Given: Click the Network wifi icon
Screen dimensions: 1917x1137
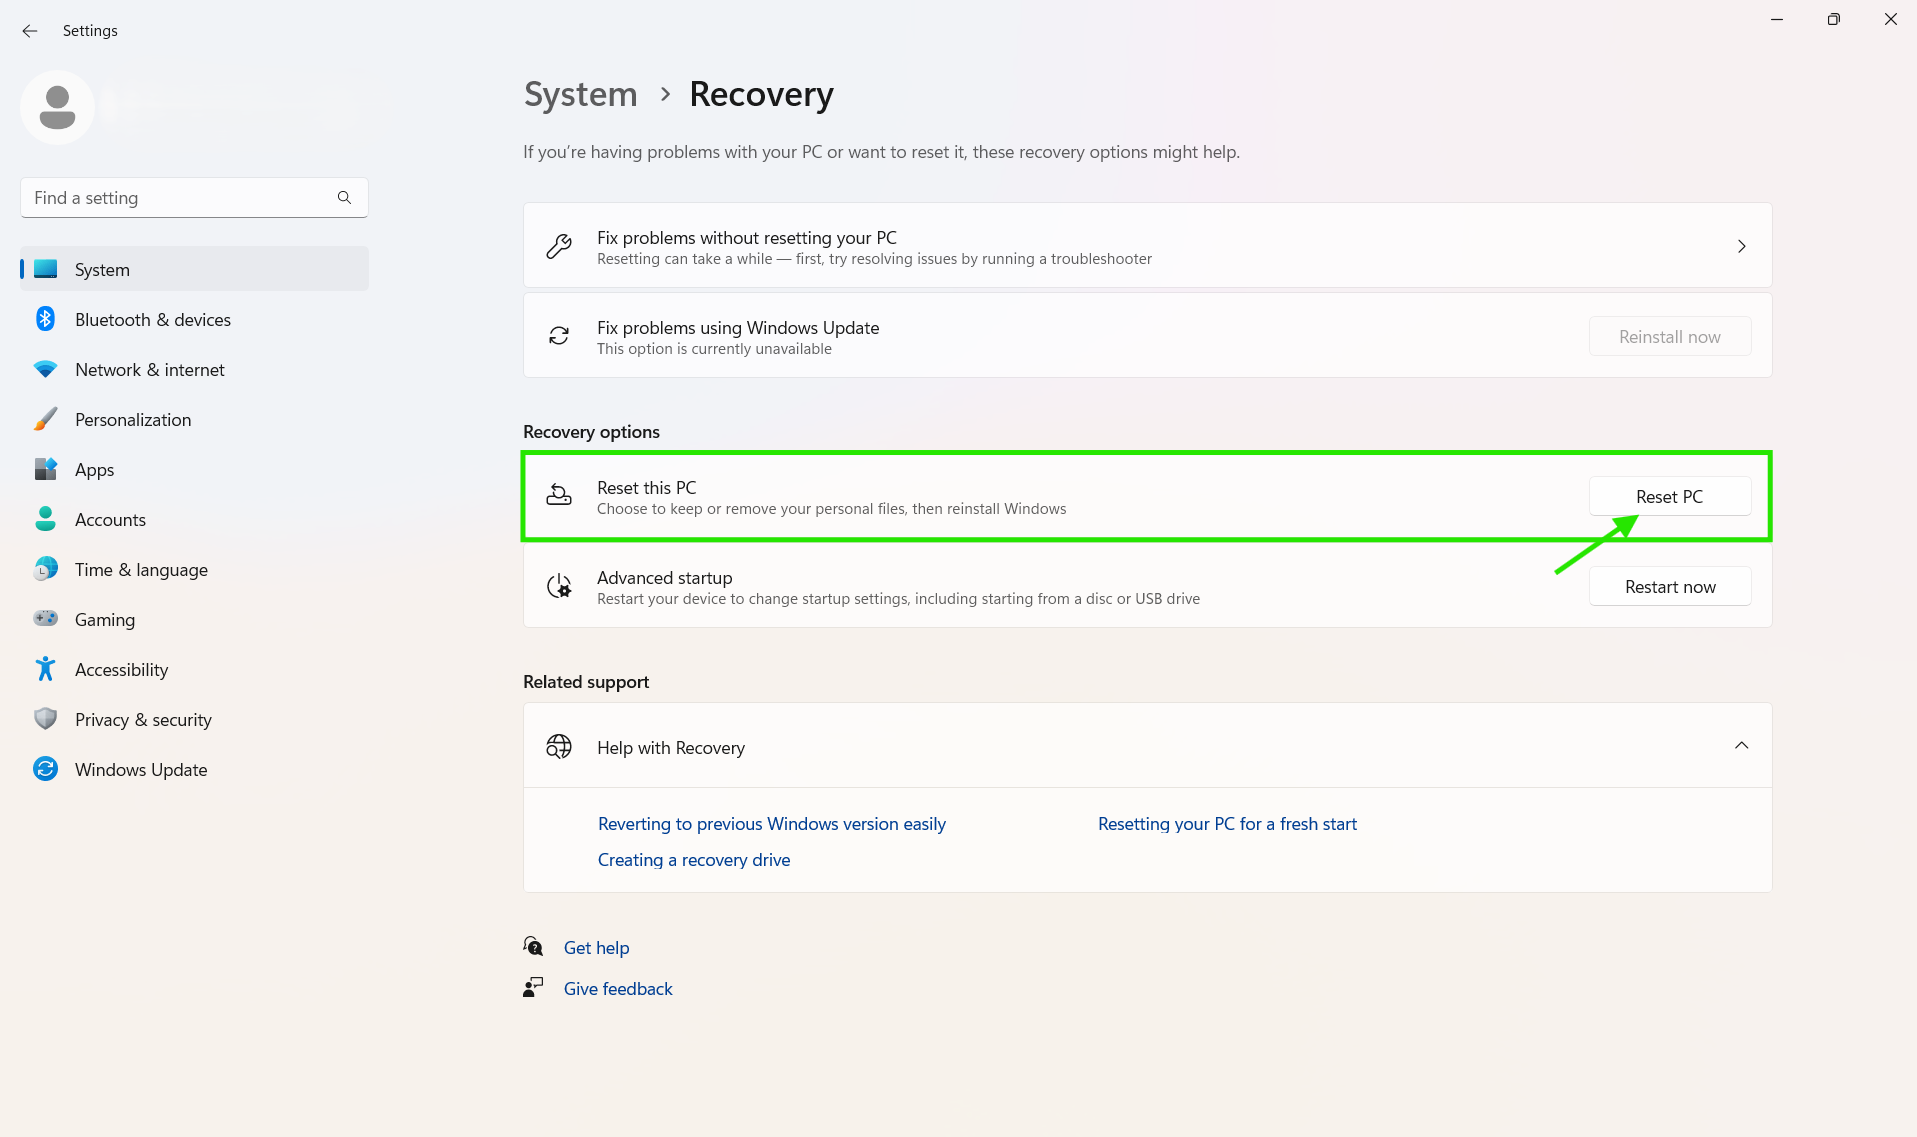Looking at the screenshot, I should [x=45, y=369].
